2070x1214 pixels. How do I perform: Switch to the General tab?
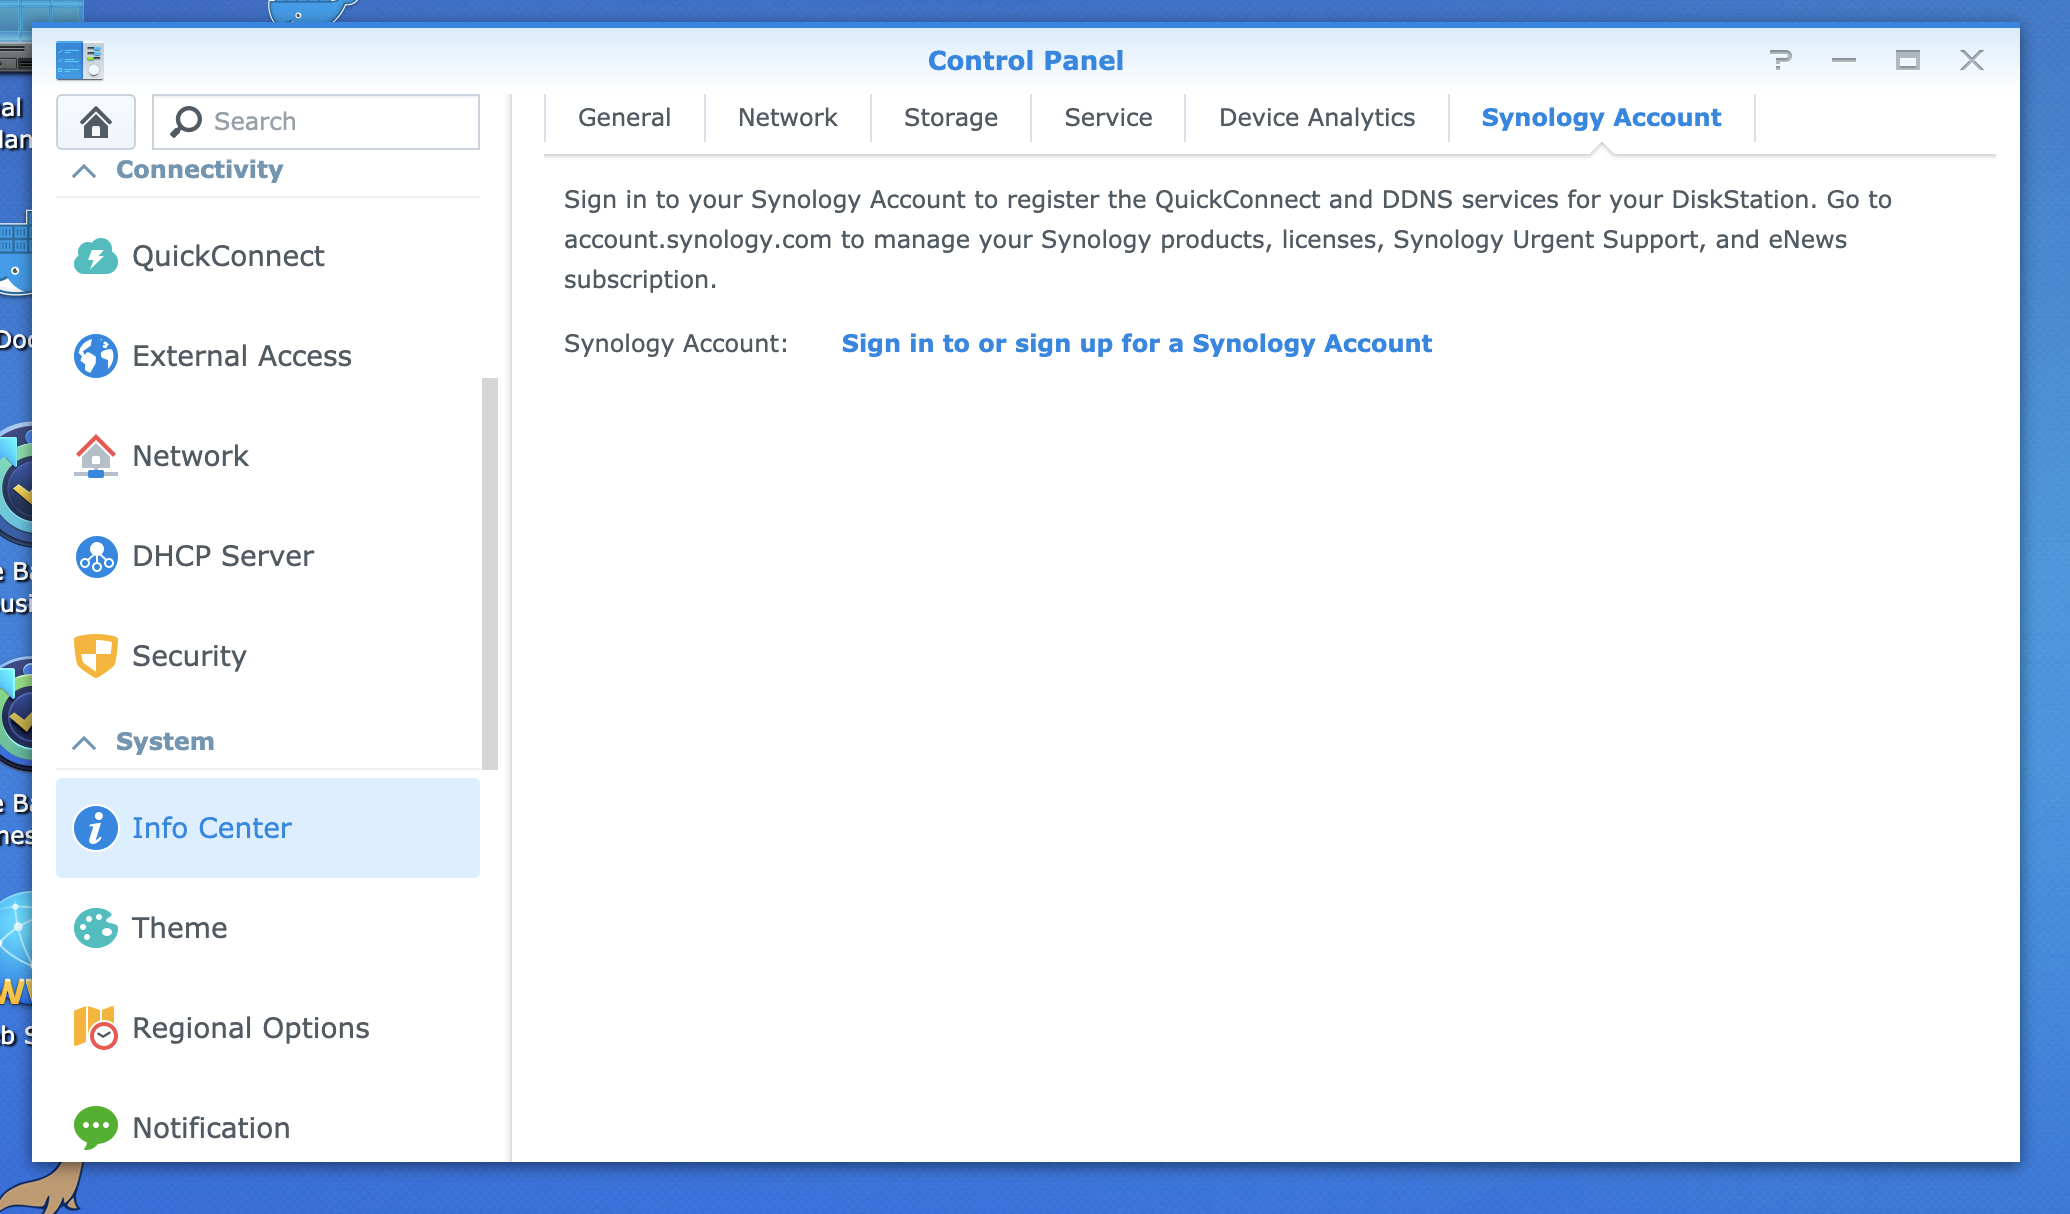[624, 119]
